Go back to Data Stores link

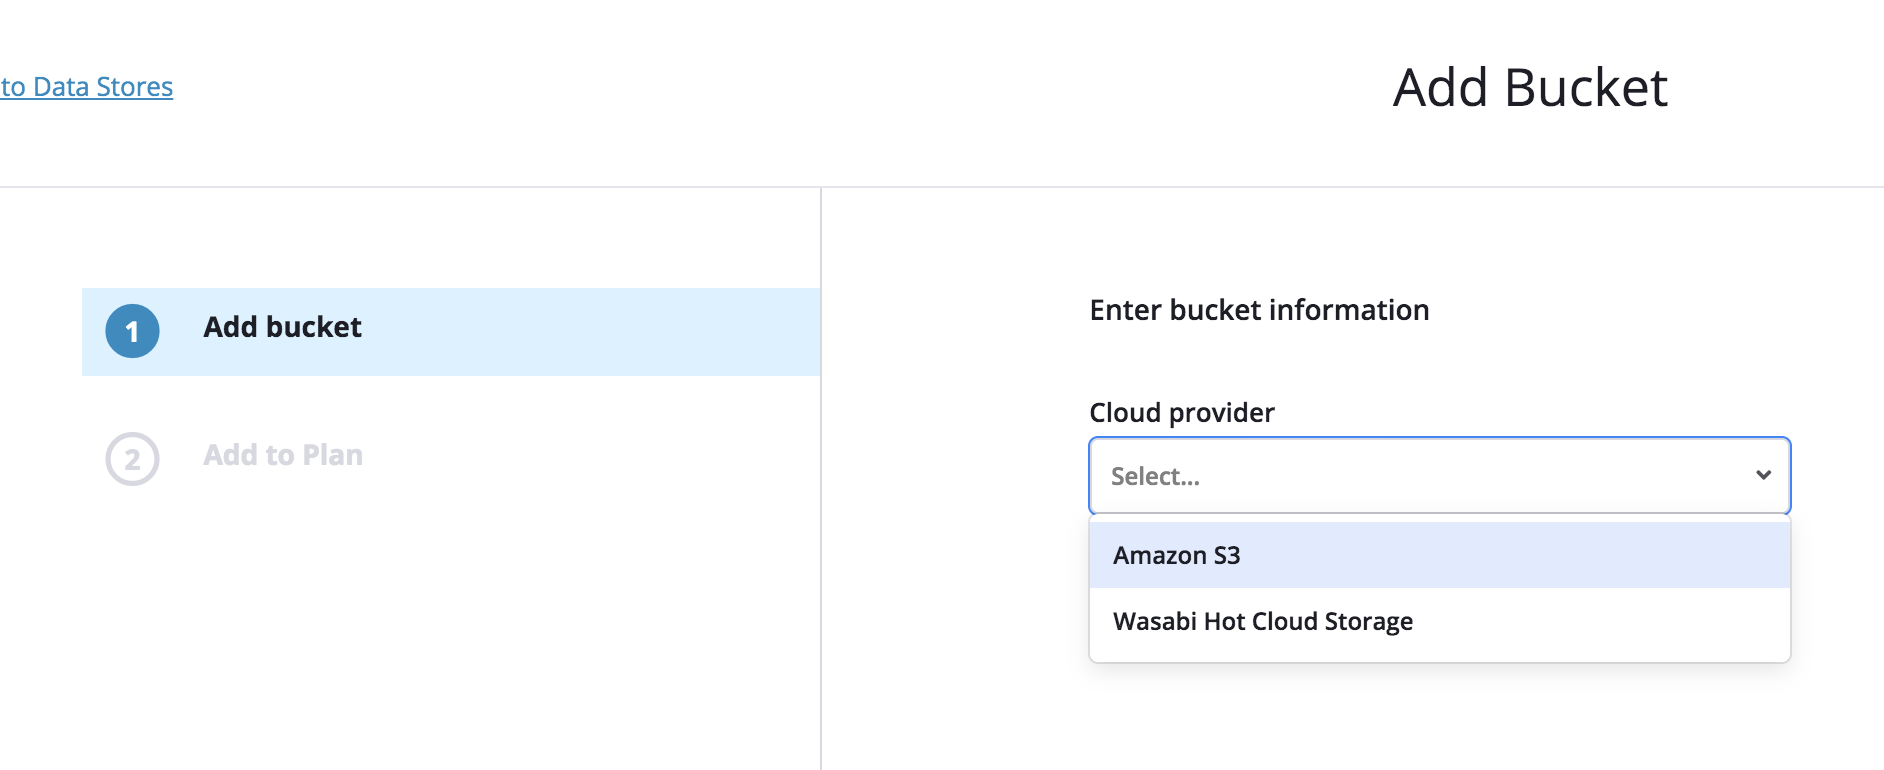tap(86, 87)
